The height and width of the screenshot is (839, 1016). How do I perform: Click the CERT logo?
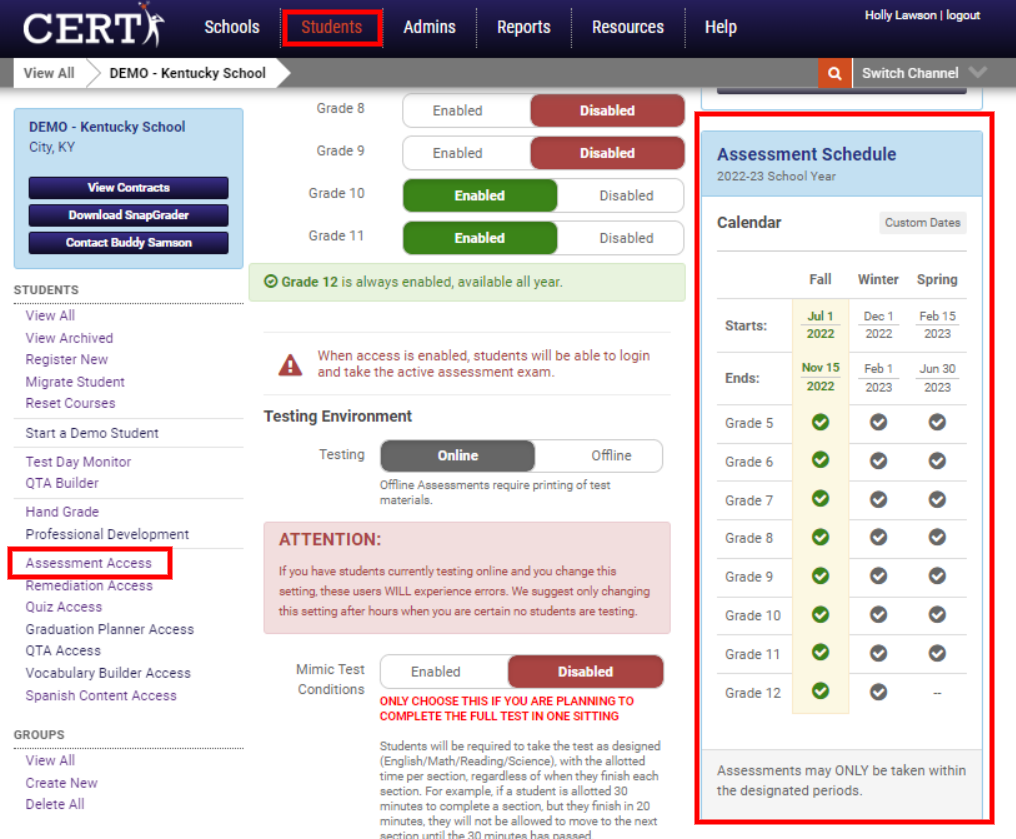92,27
